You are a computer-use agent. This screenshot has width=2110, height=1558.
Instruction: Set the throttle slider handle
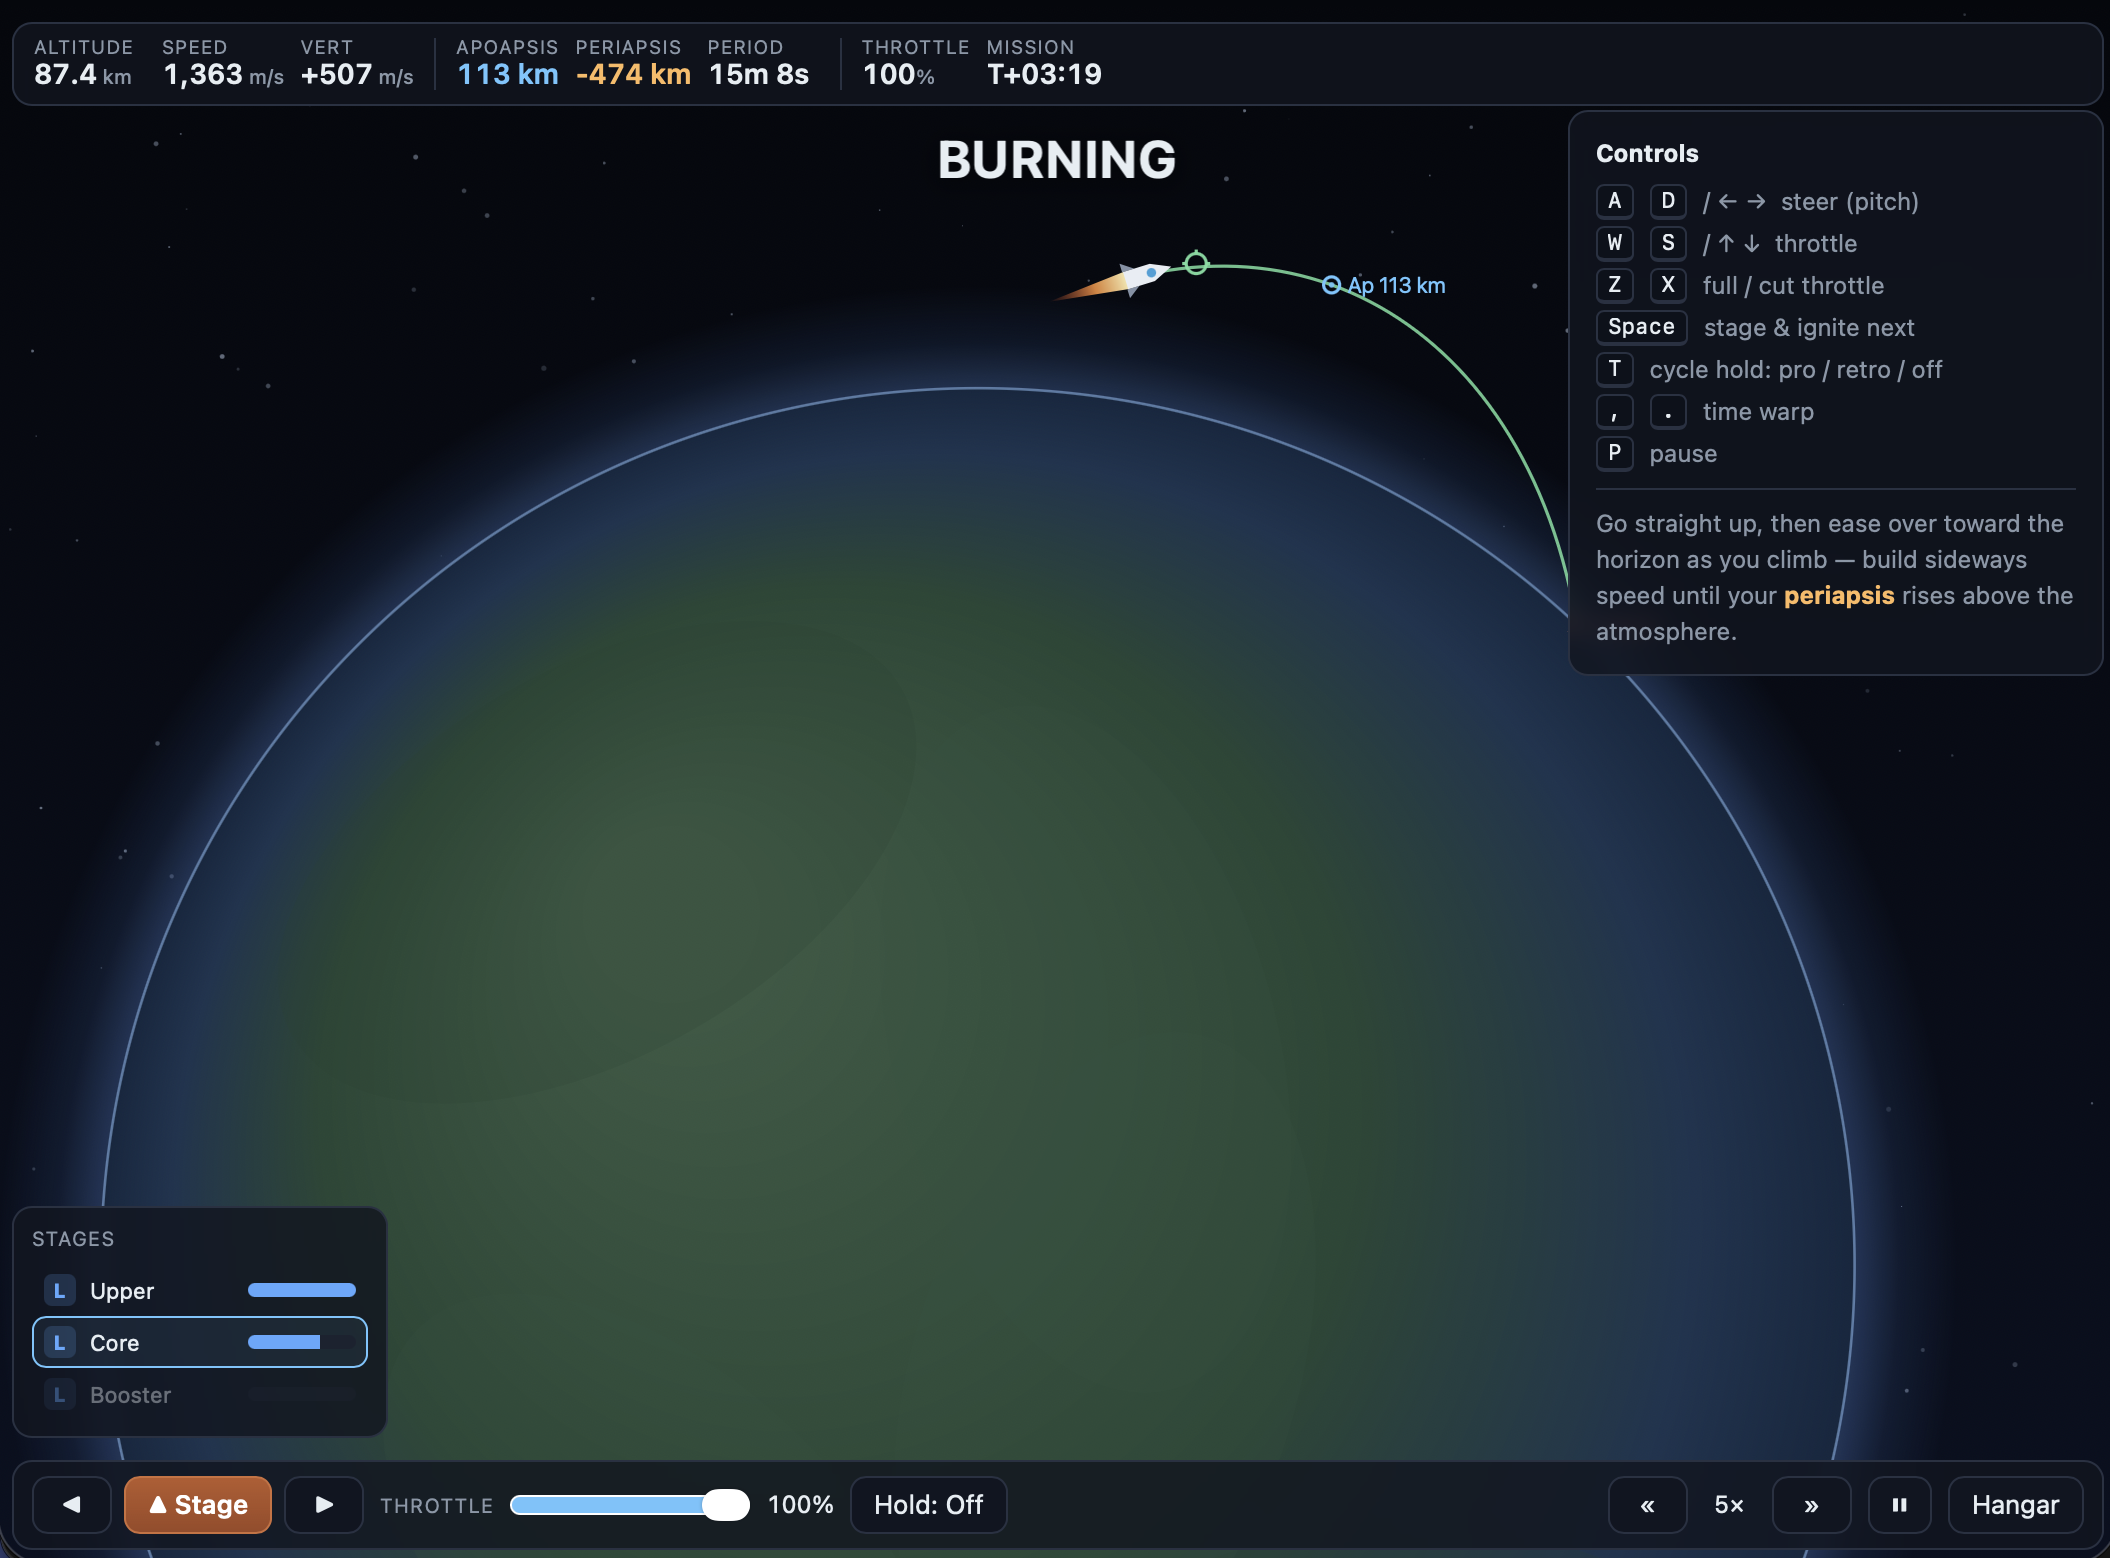tap(726, 1504)
